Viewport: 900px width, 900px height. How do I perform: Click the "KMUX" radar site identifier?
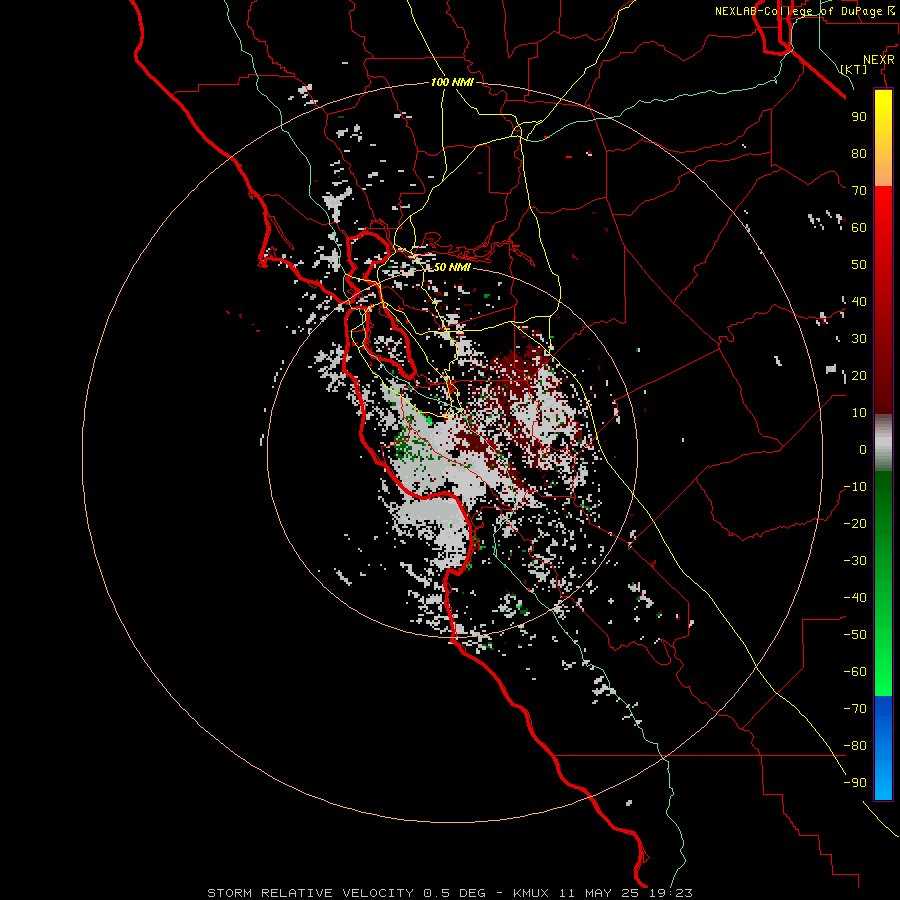pos(531,893)
